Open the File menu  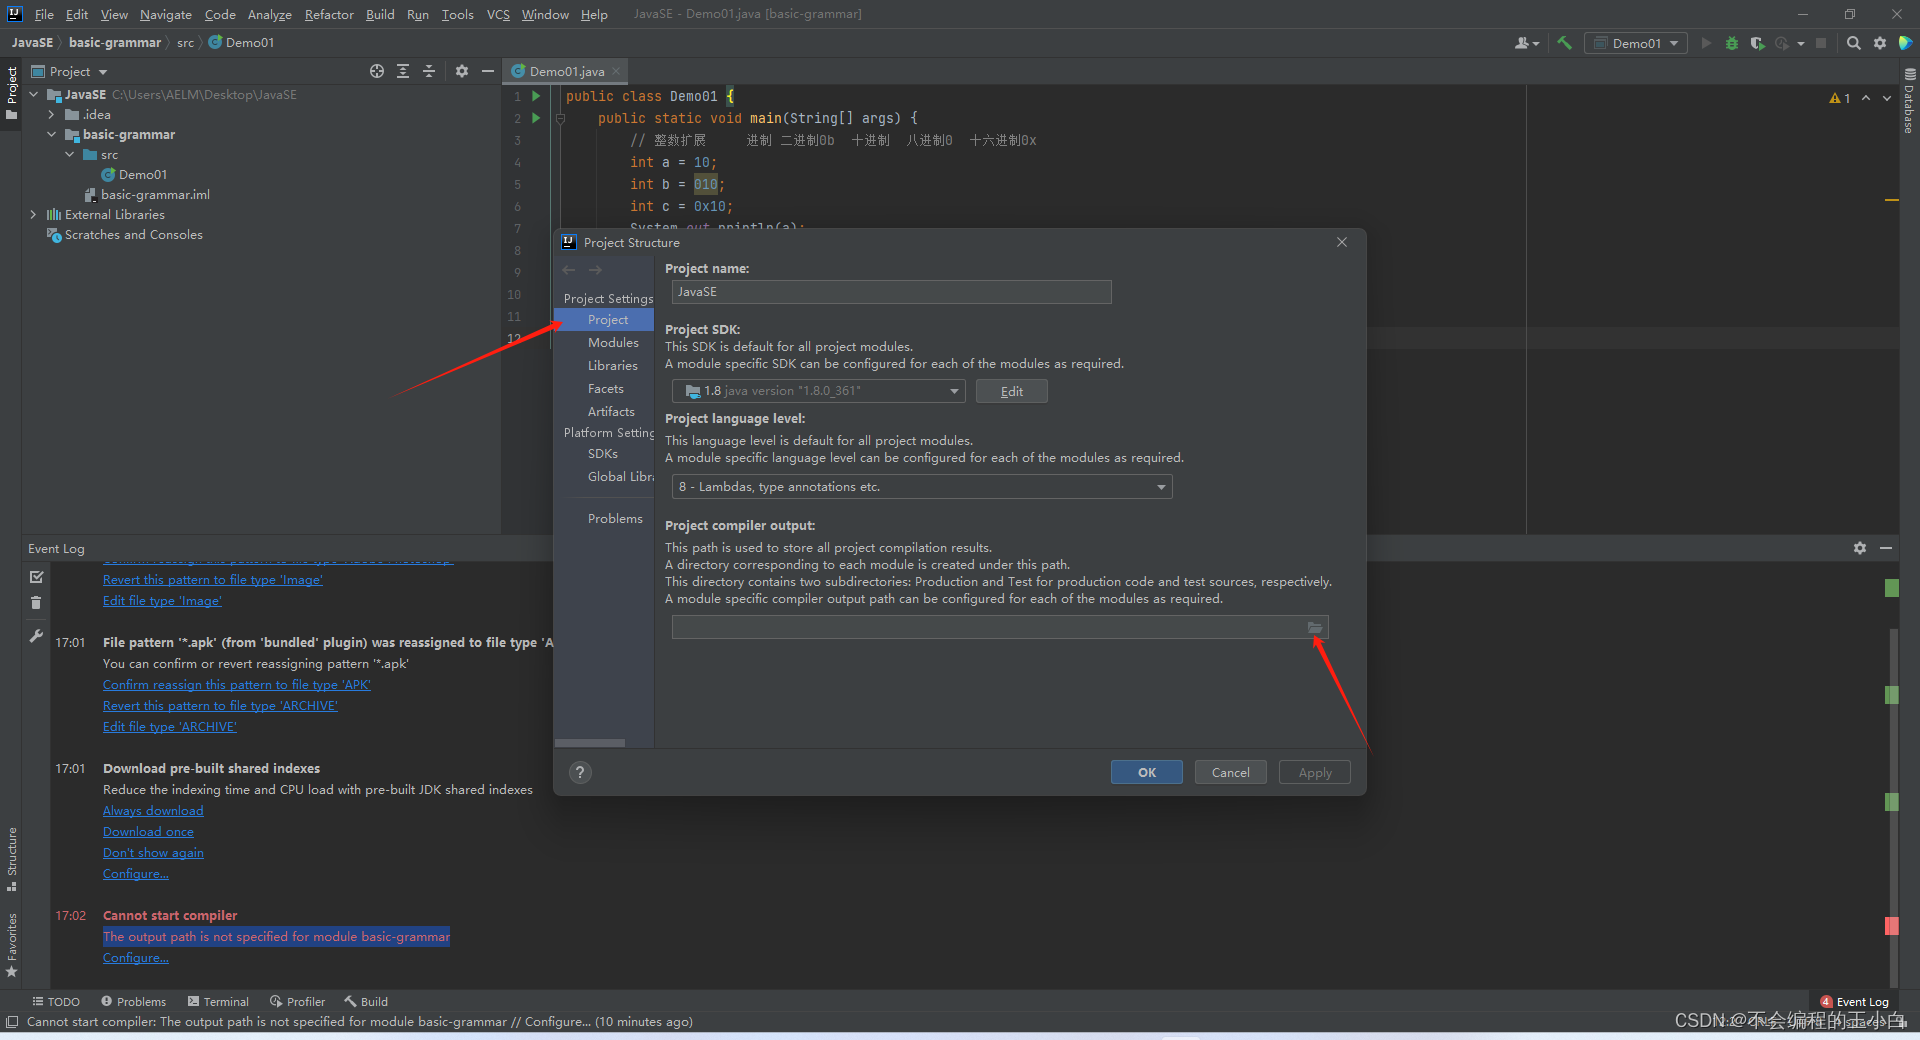click(44, 14)
